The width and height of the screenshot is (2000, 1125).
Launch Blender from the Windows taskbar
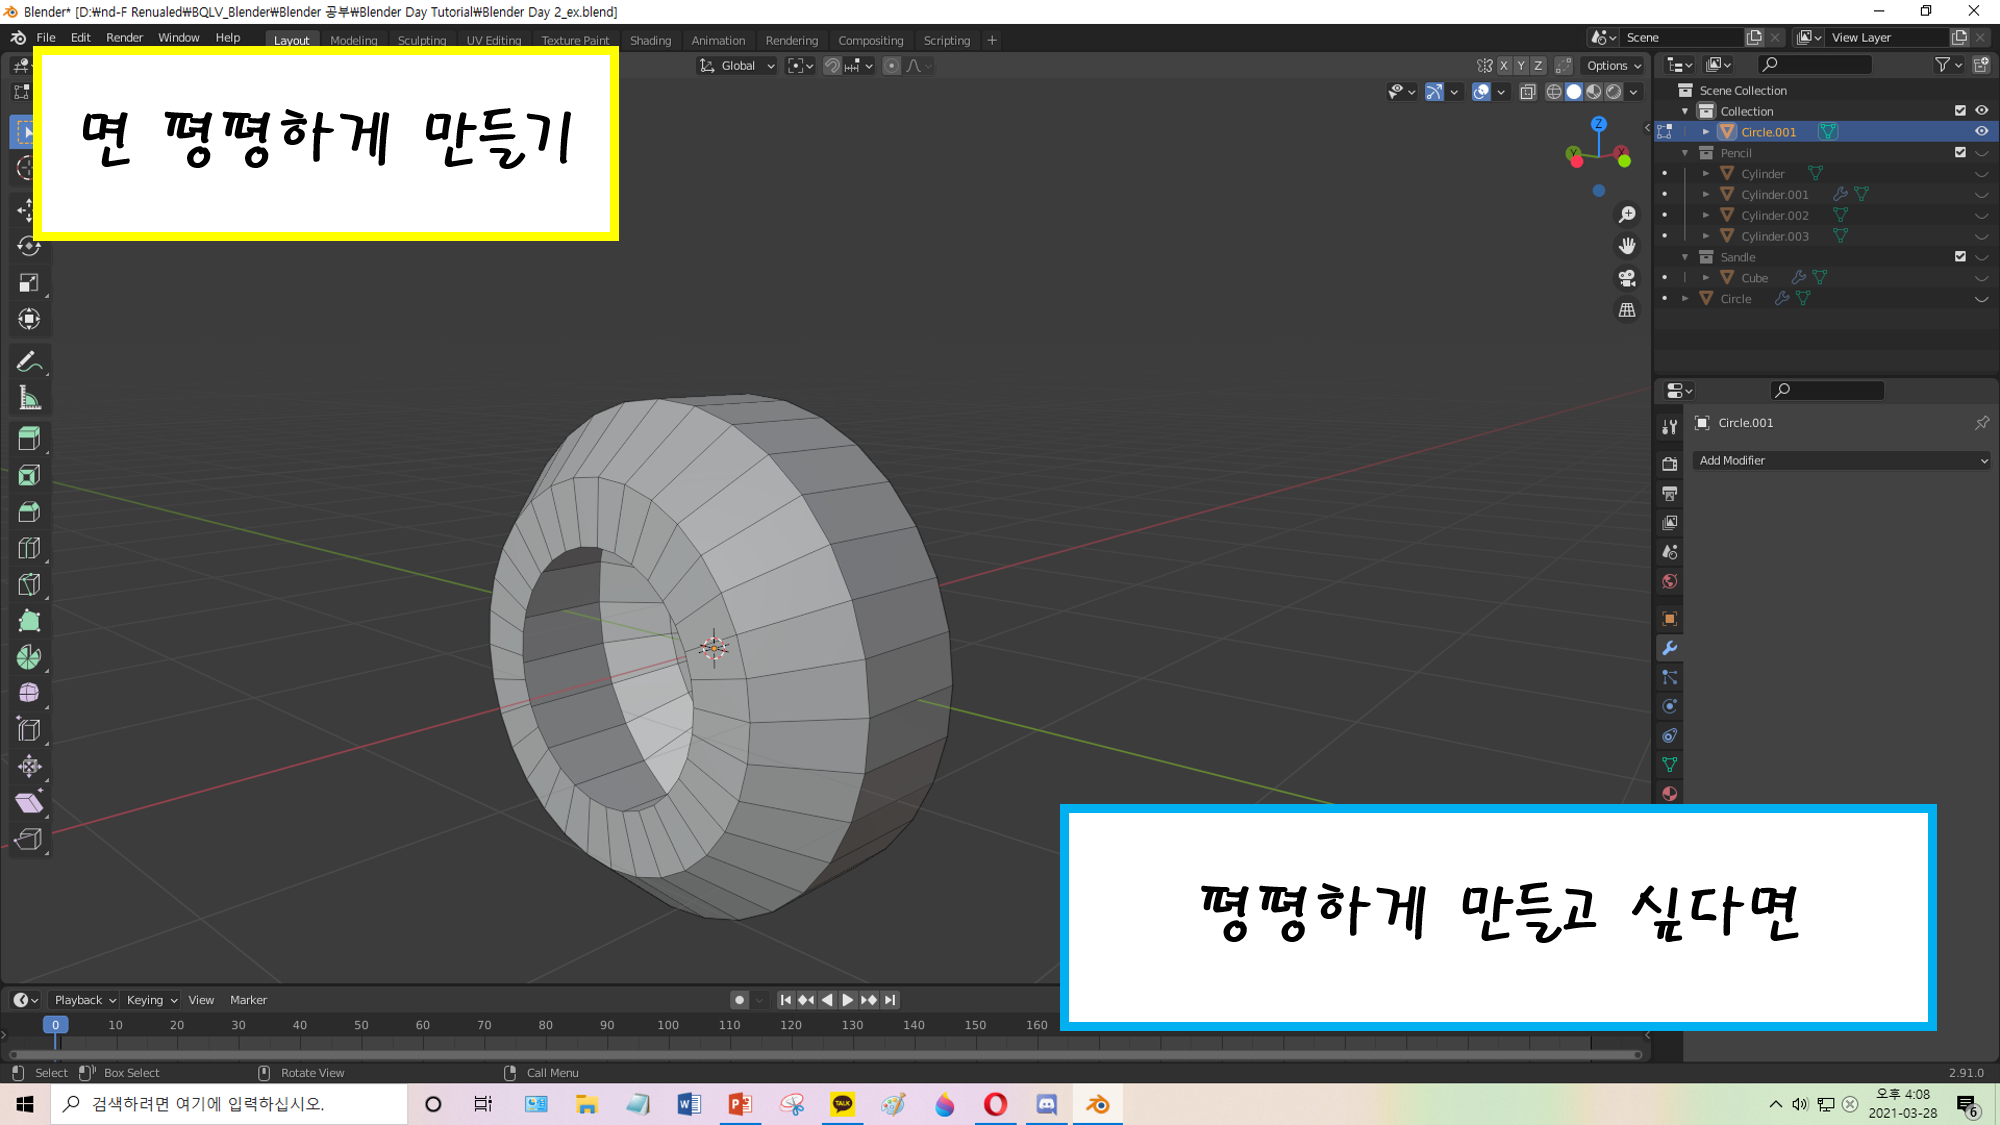(x=1097, y=1104)
